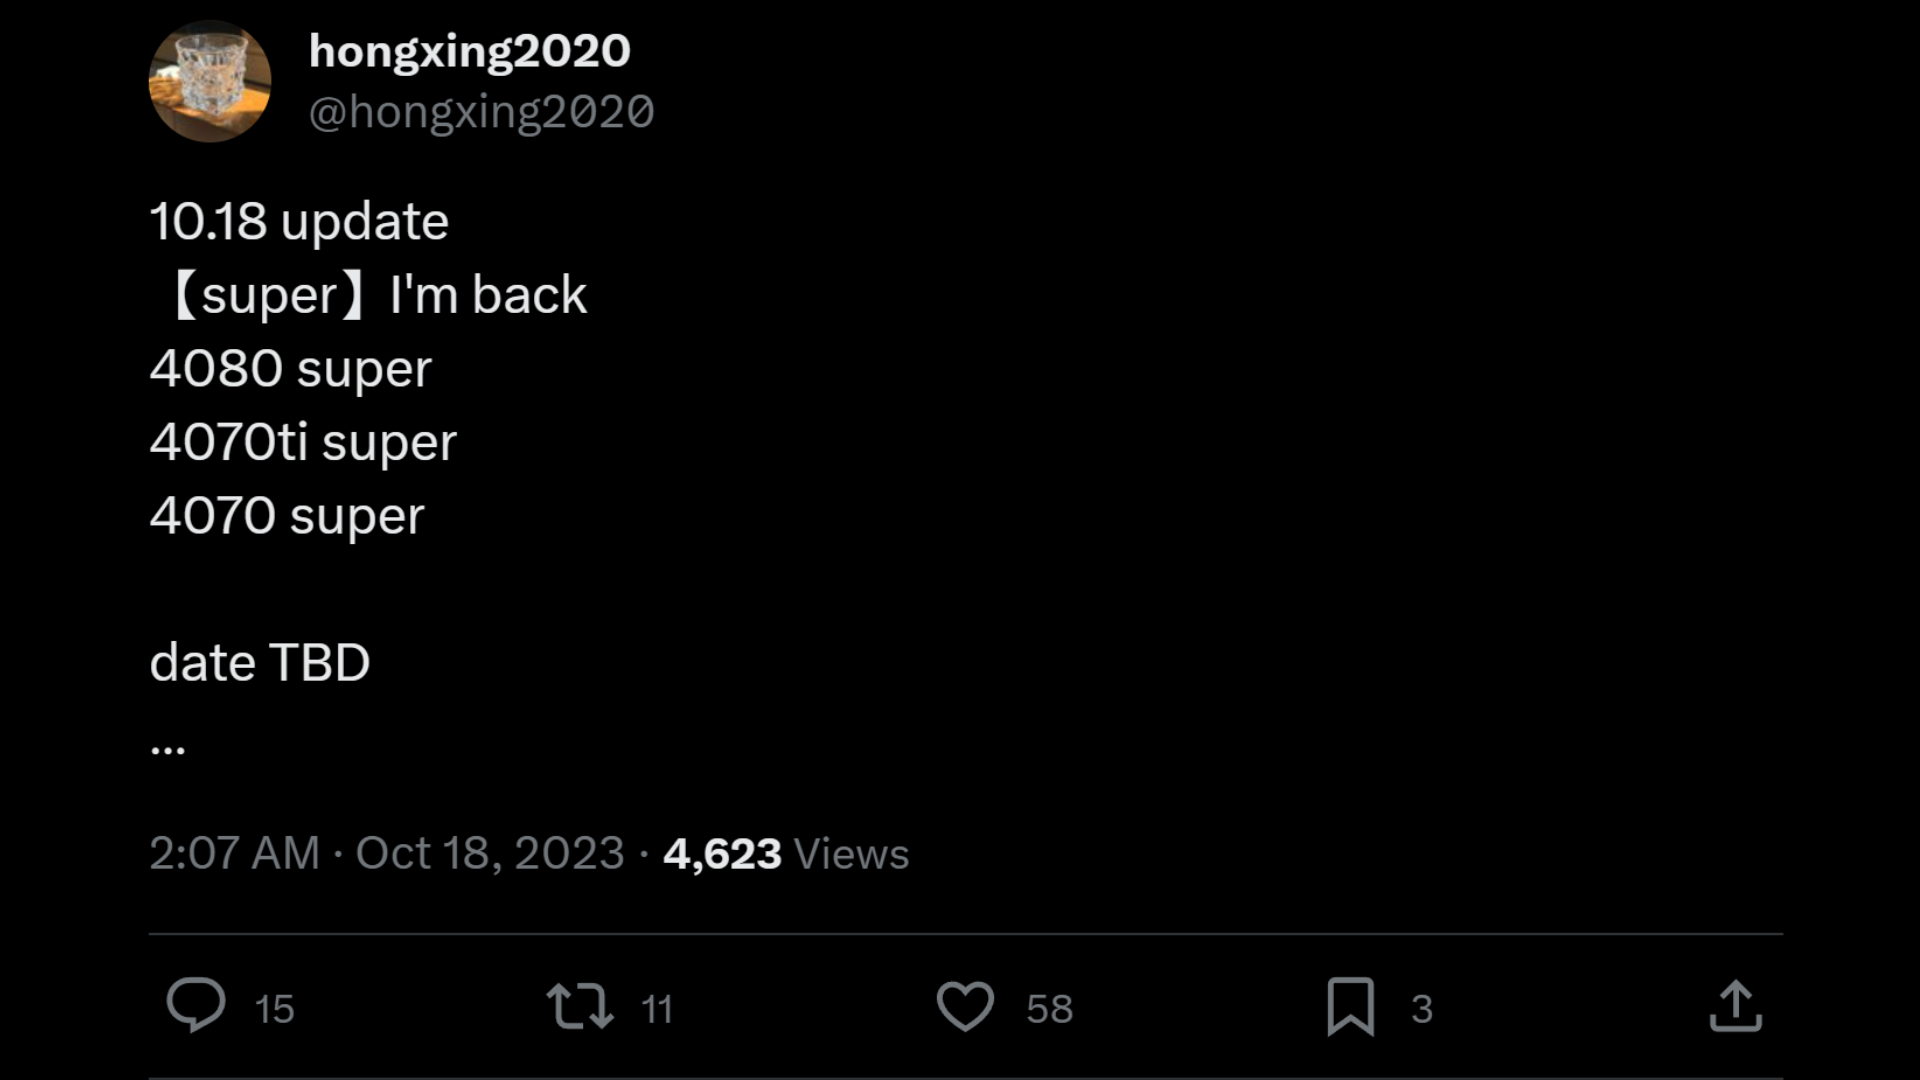1920x1080 pixels.
Task: Open the hongxing2020 display name profile link
Action: click(469, 51)
